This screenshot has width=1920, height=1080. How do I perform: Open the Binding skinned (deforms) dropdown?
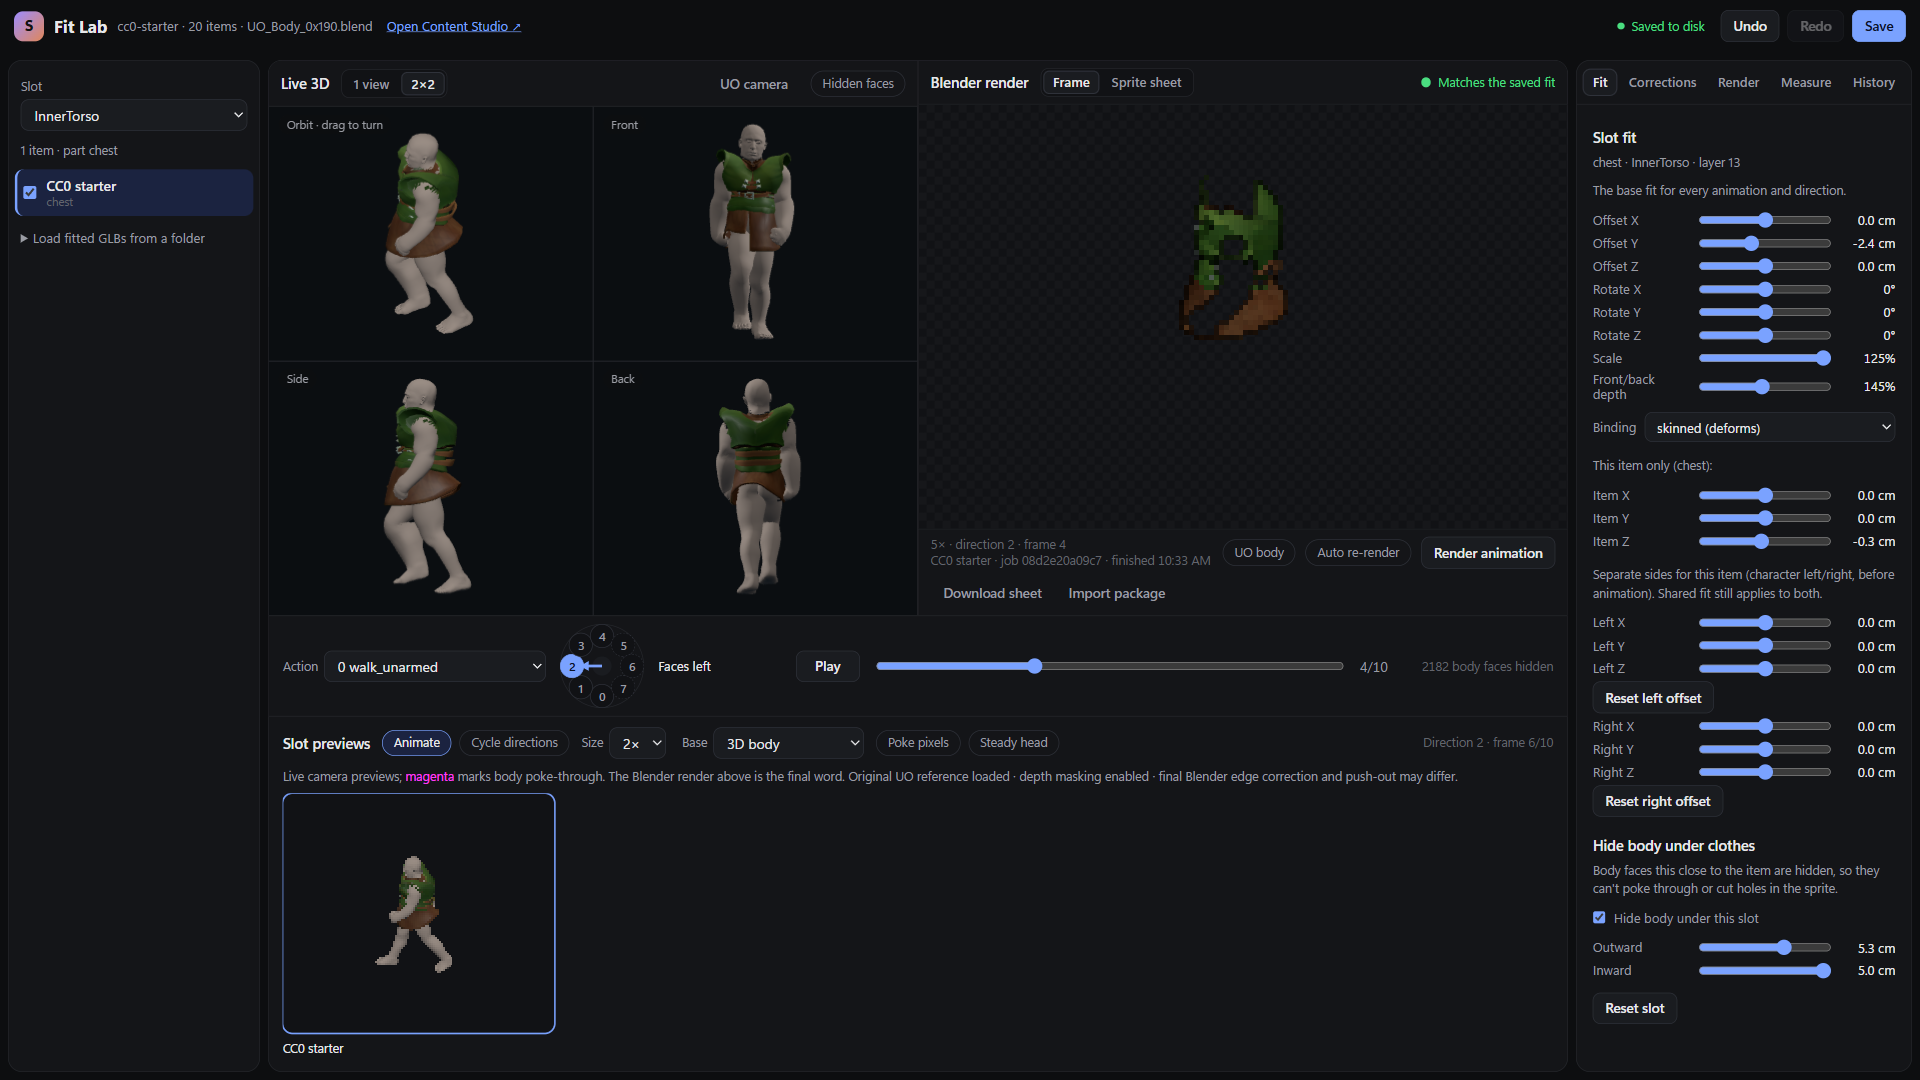[x=1770, y=428]
